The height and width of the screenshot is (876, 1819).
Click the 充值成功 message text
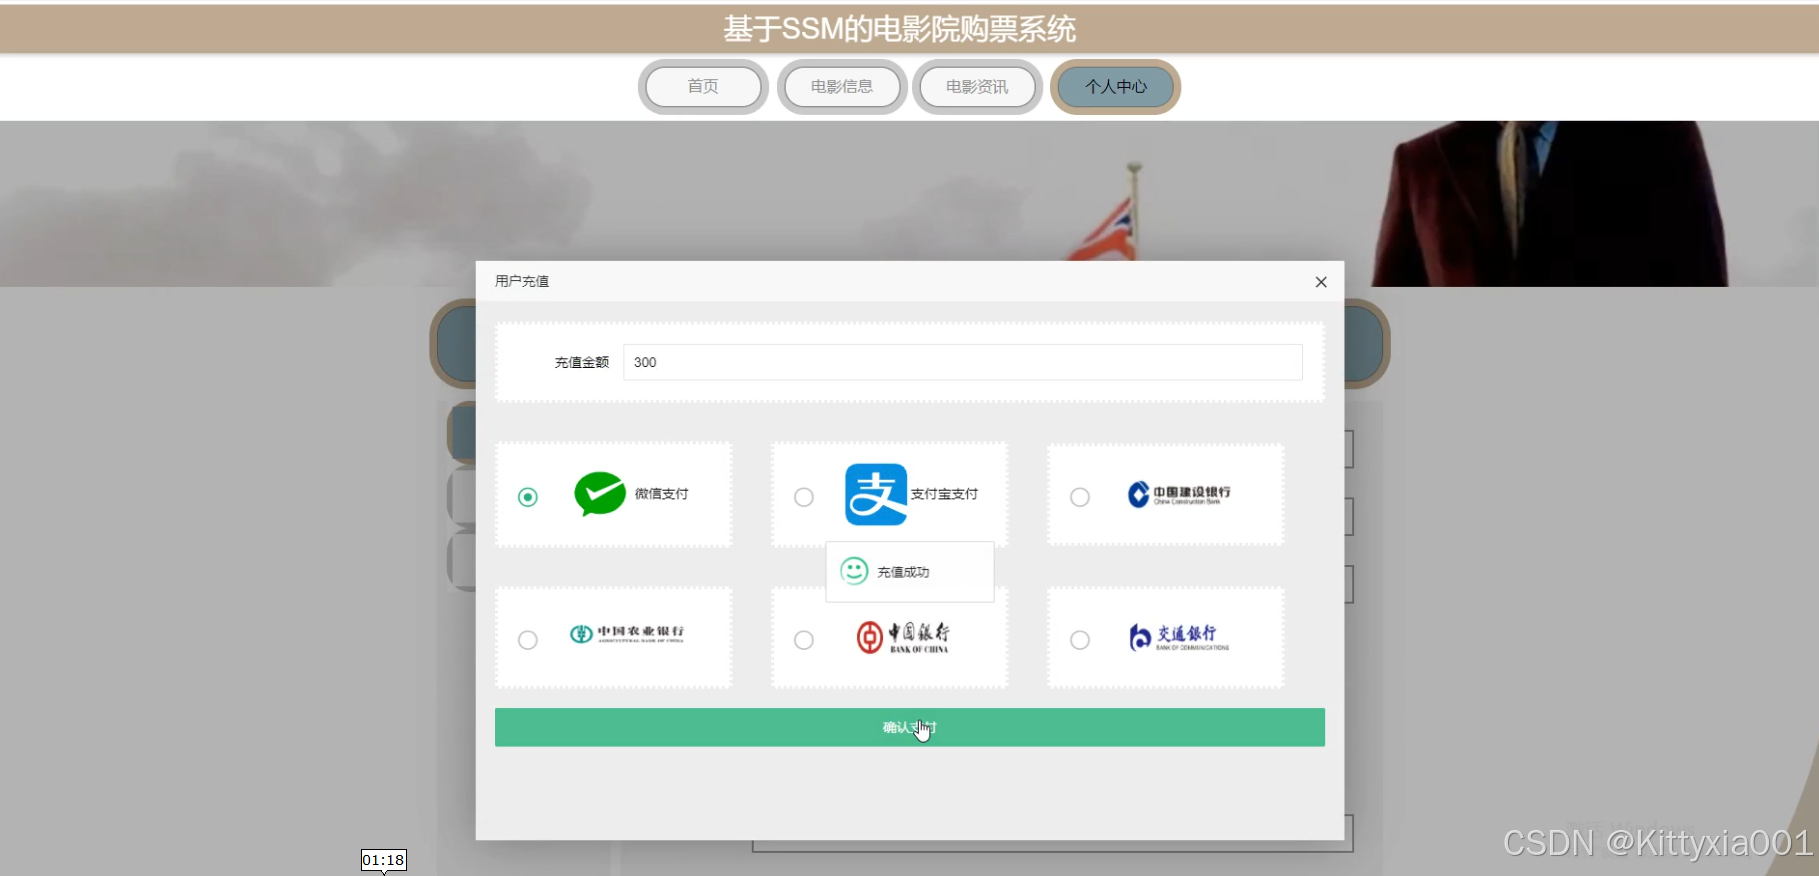(x=904, y=572)
